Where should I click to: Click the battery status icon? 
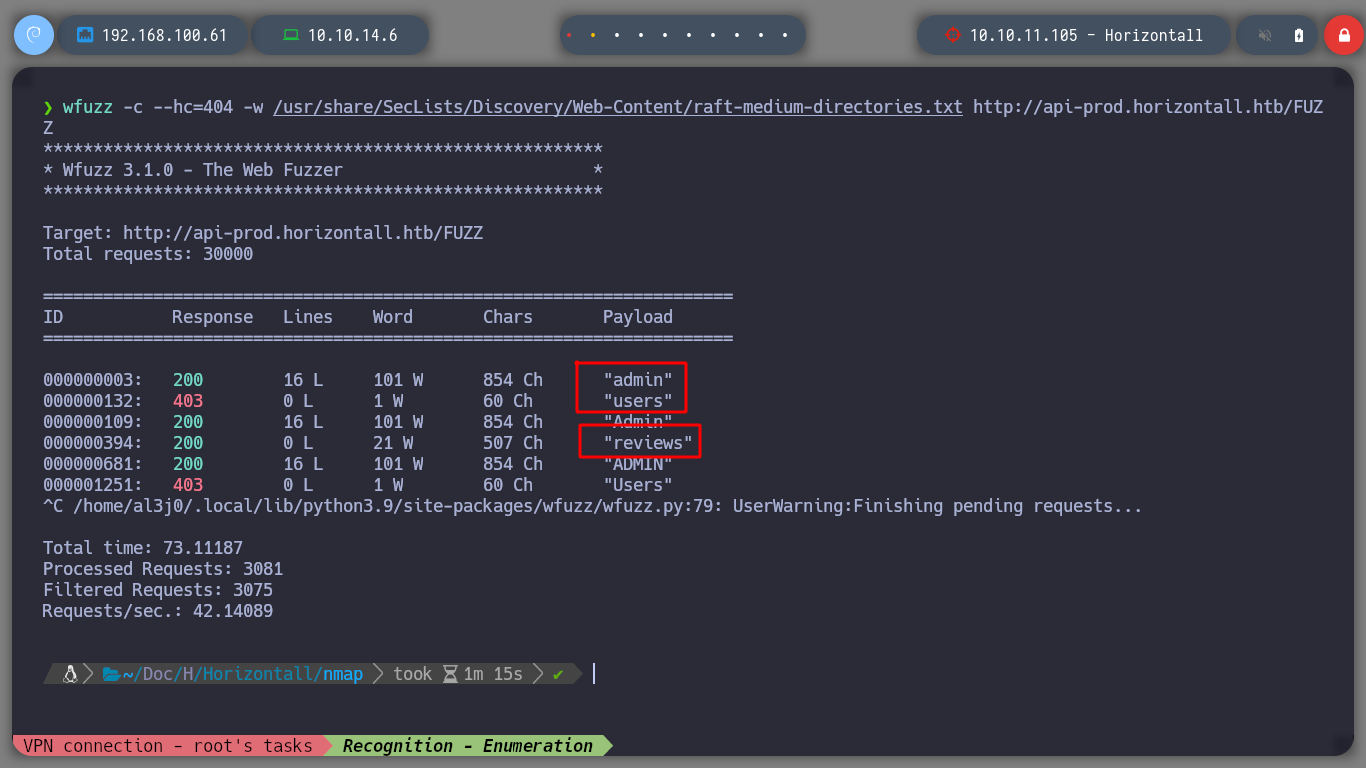1299,35
